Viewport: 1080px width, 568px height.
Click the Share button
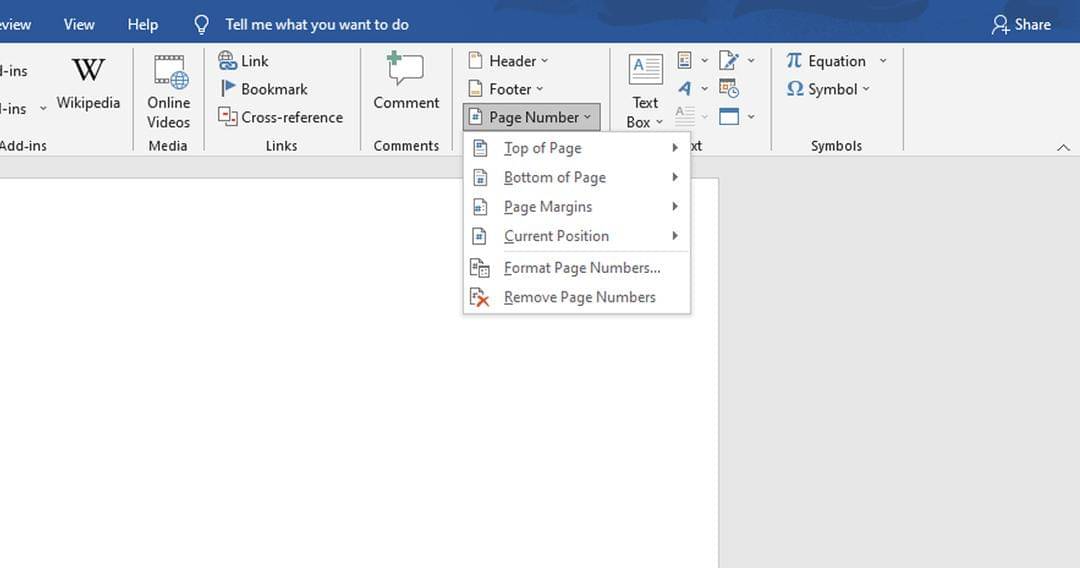(x=1021, y=24)
